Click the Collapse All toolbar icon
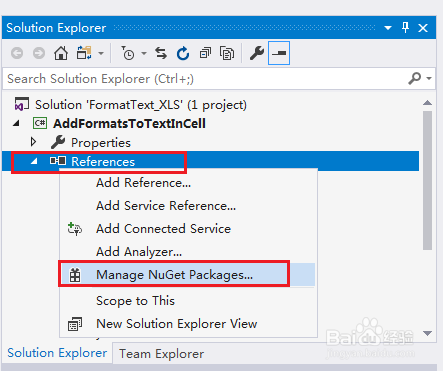 coord(205,53)
